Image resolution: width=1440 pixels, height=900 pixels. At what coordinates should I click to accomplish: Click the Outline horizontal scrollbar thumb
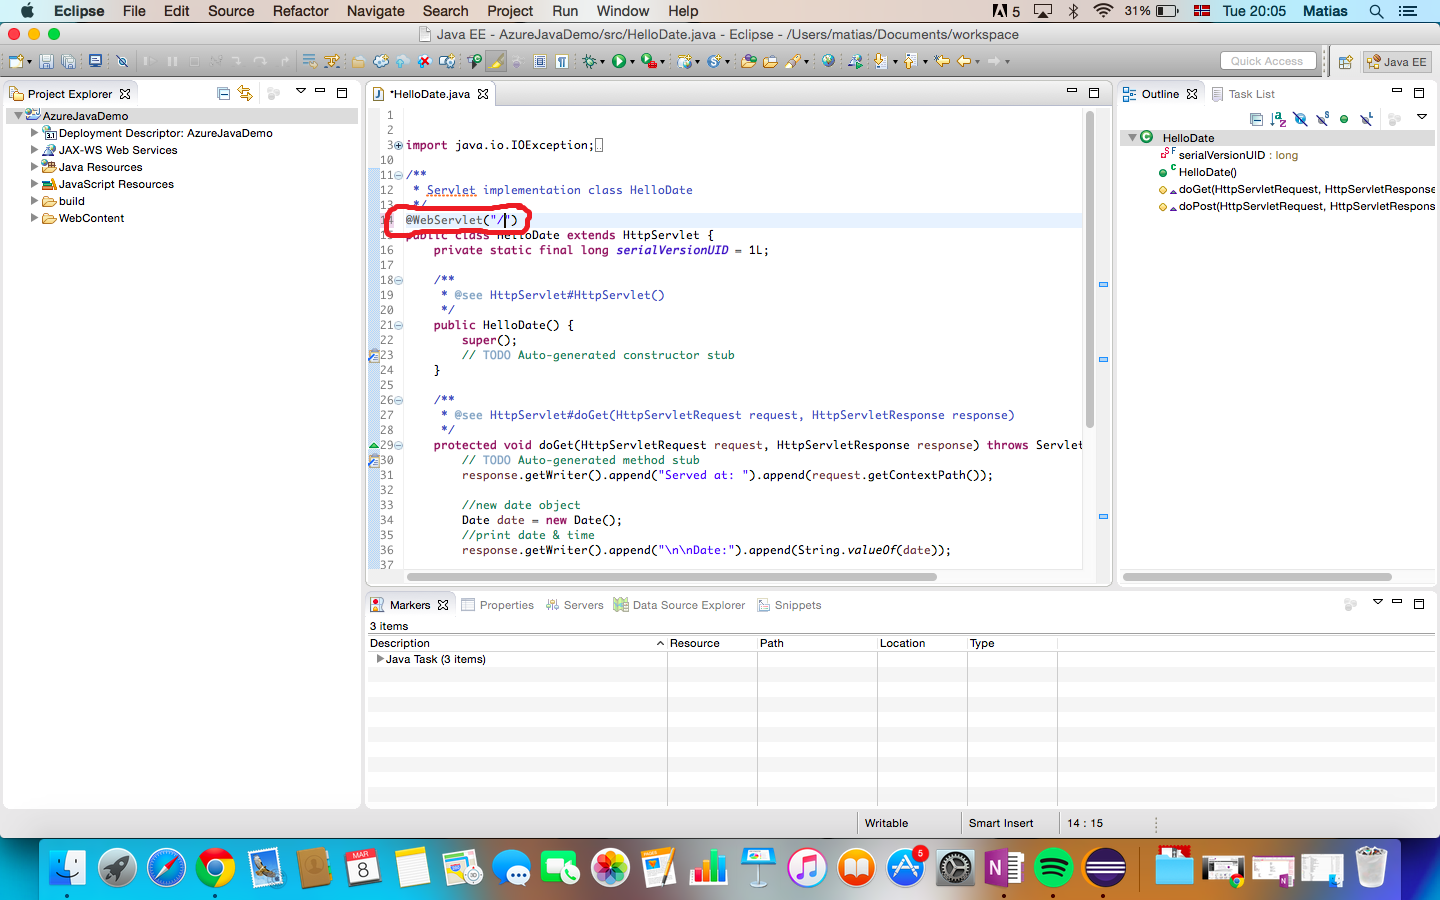coord(1257,577)
